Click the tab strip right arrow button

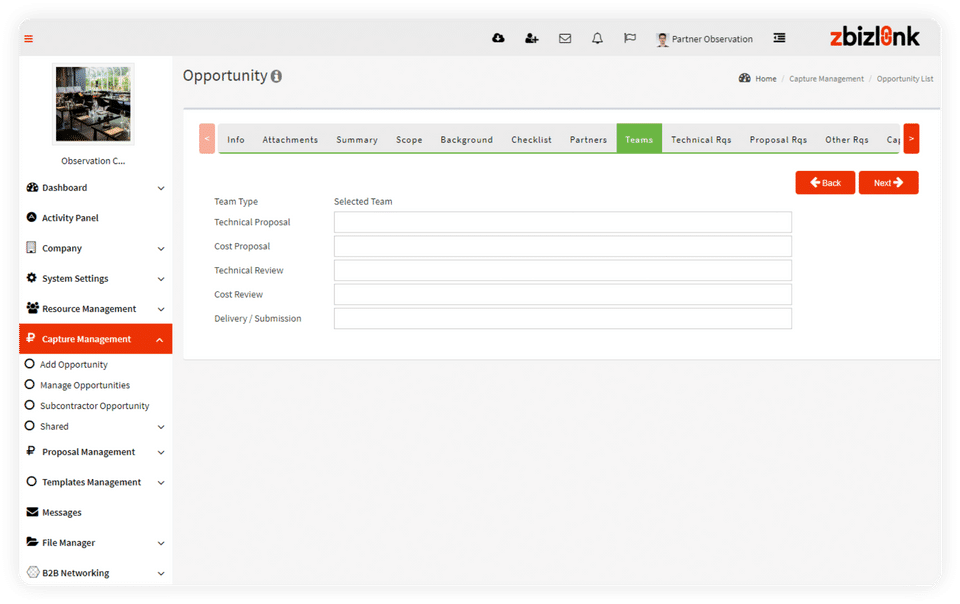click(x=911, y=138)
